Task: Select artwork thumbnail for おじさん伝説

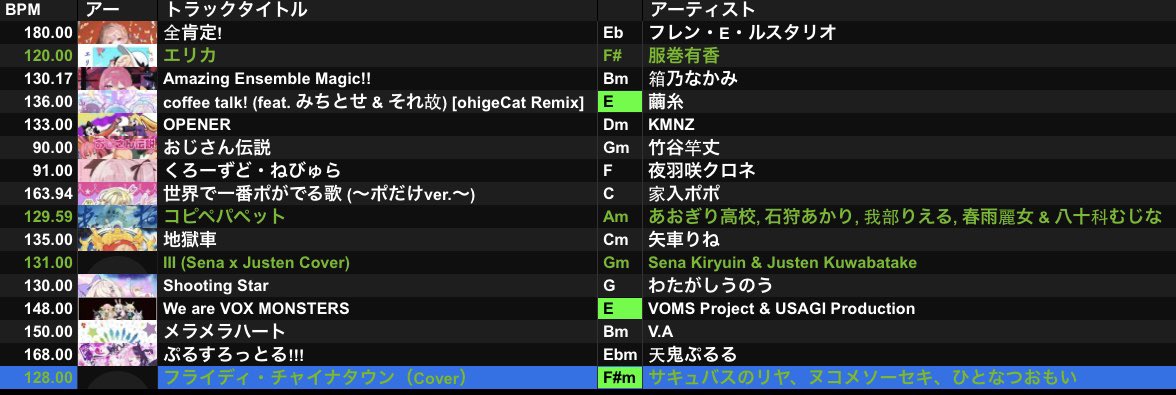Action: (x=117, y=148)
